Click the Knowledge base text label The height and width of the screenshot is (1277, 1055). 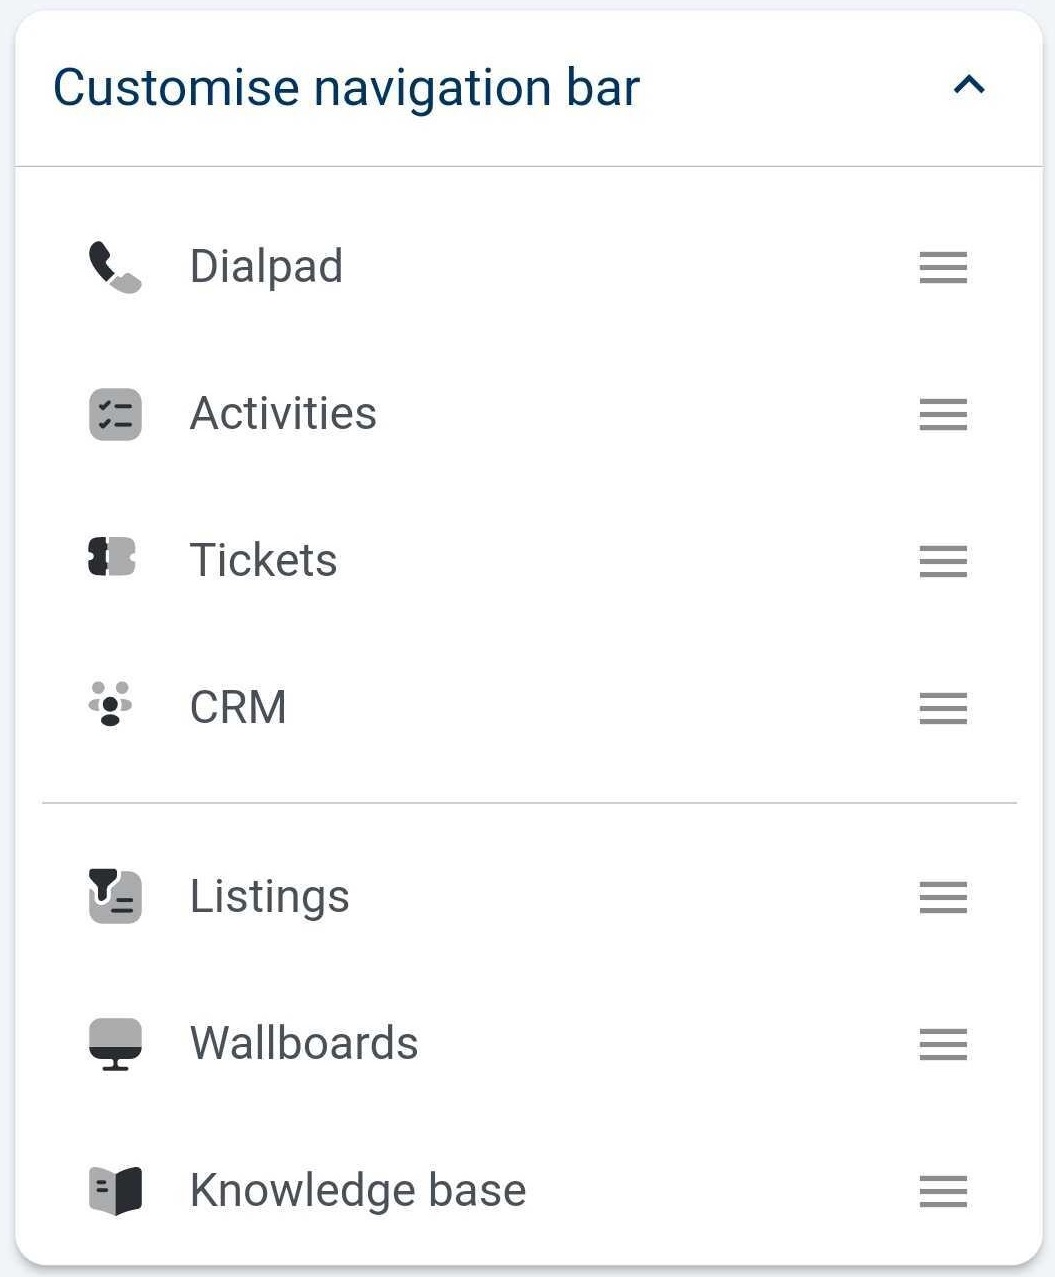tap(357, 1190)
